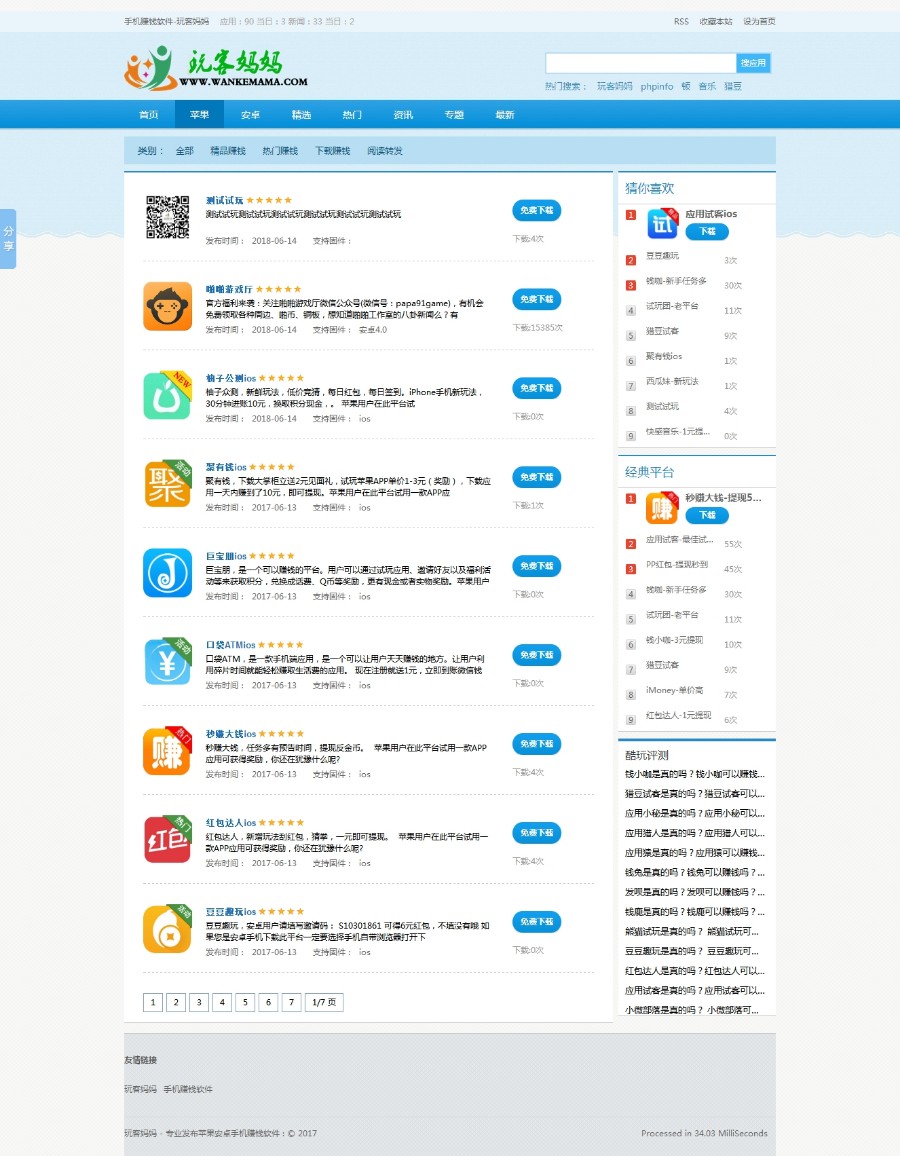The height and width of the screenshot is (1156, 900).
Task: Open review 熊猫试玩是真的吗？
Action: pyautogui.click(x=691, y=931)
